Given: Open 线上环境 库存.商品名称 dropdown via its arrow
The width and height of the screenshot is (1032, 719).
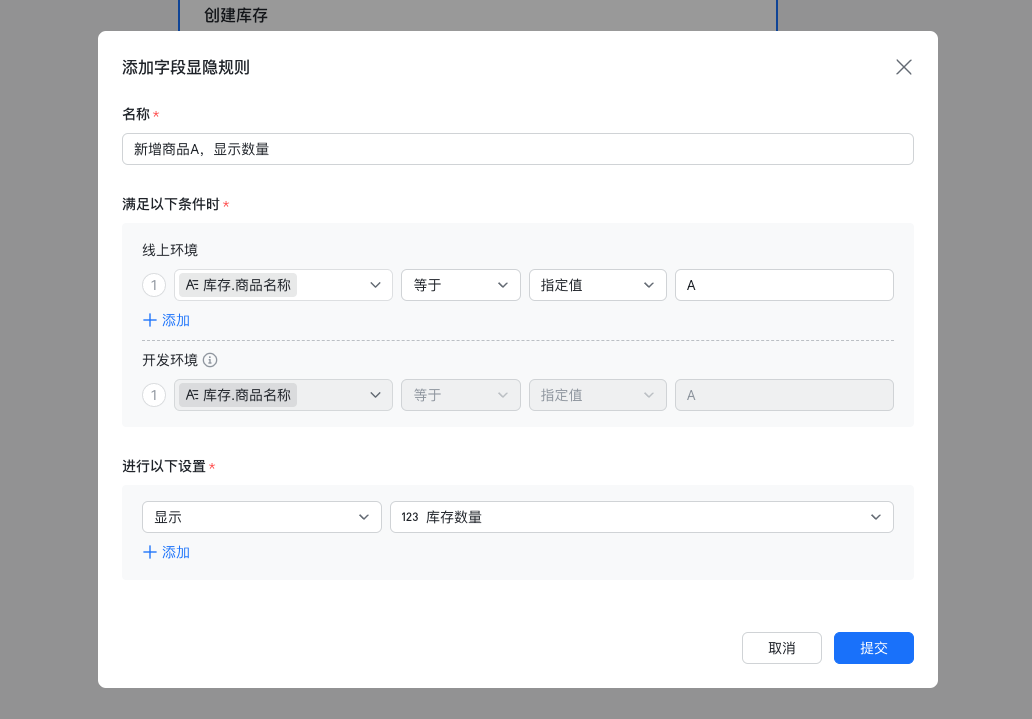Looking at the screenshot, I should click(375, 285).
